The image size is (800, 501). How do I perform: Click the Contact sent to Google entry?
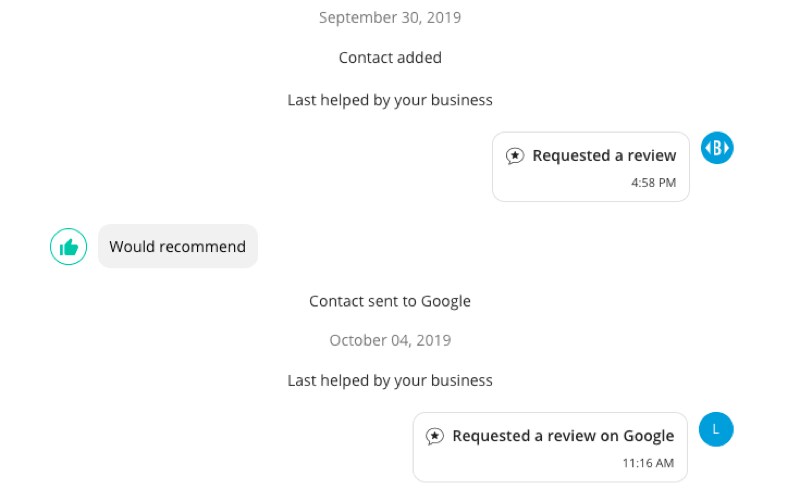point(390,301)
